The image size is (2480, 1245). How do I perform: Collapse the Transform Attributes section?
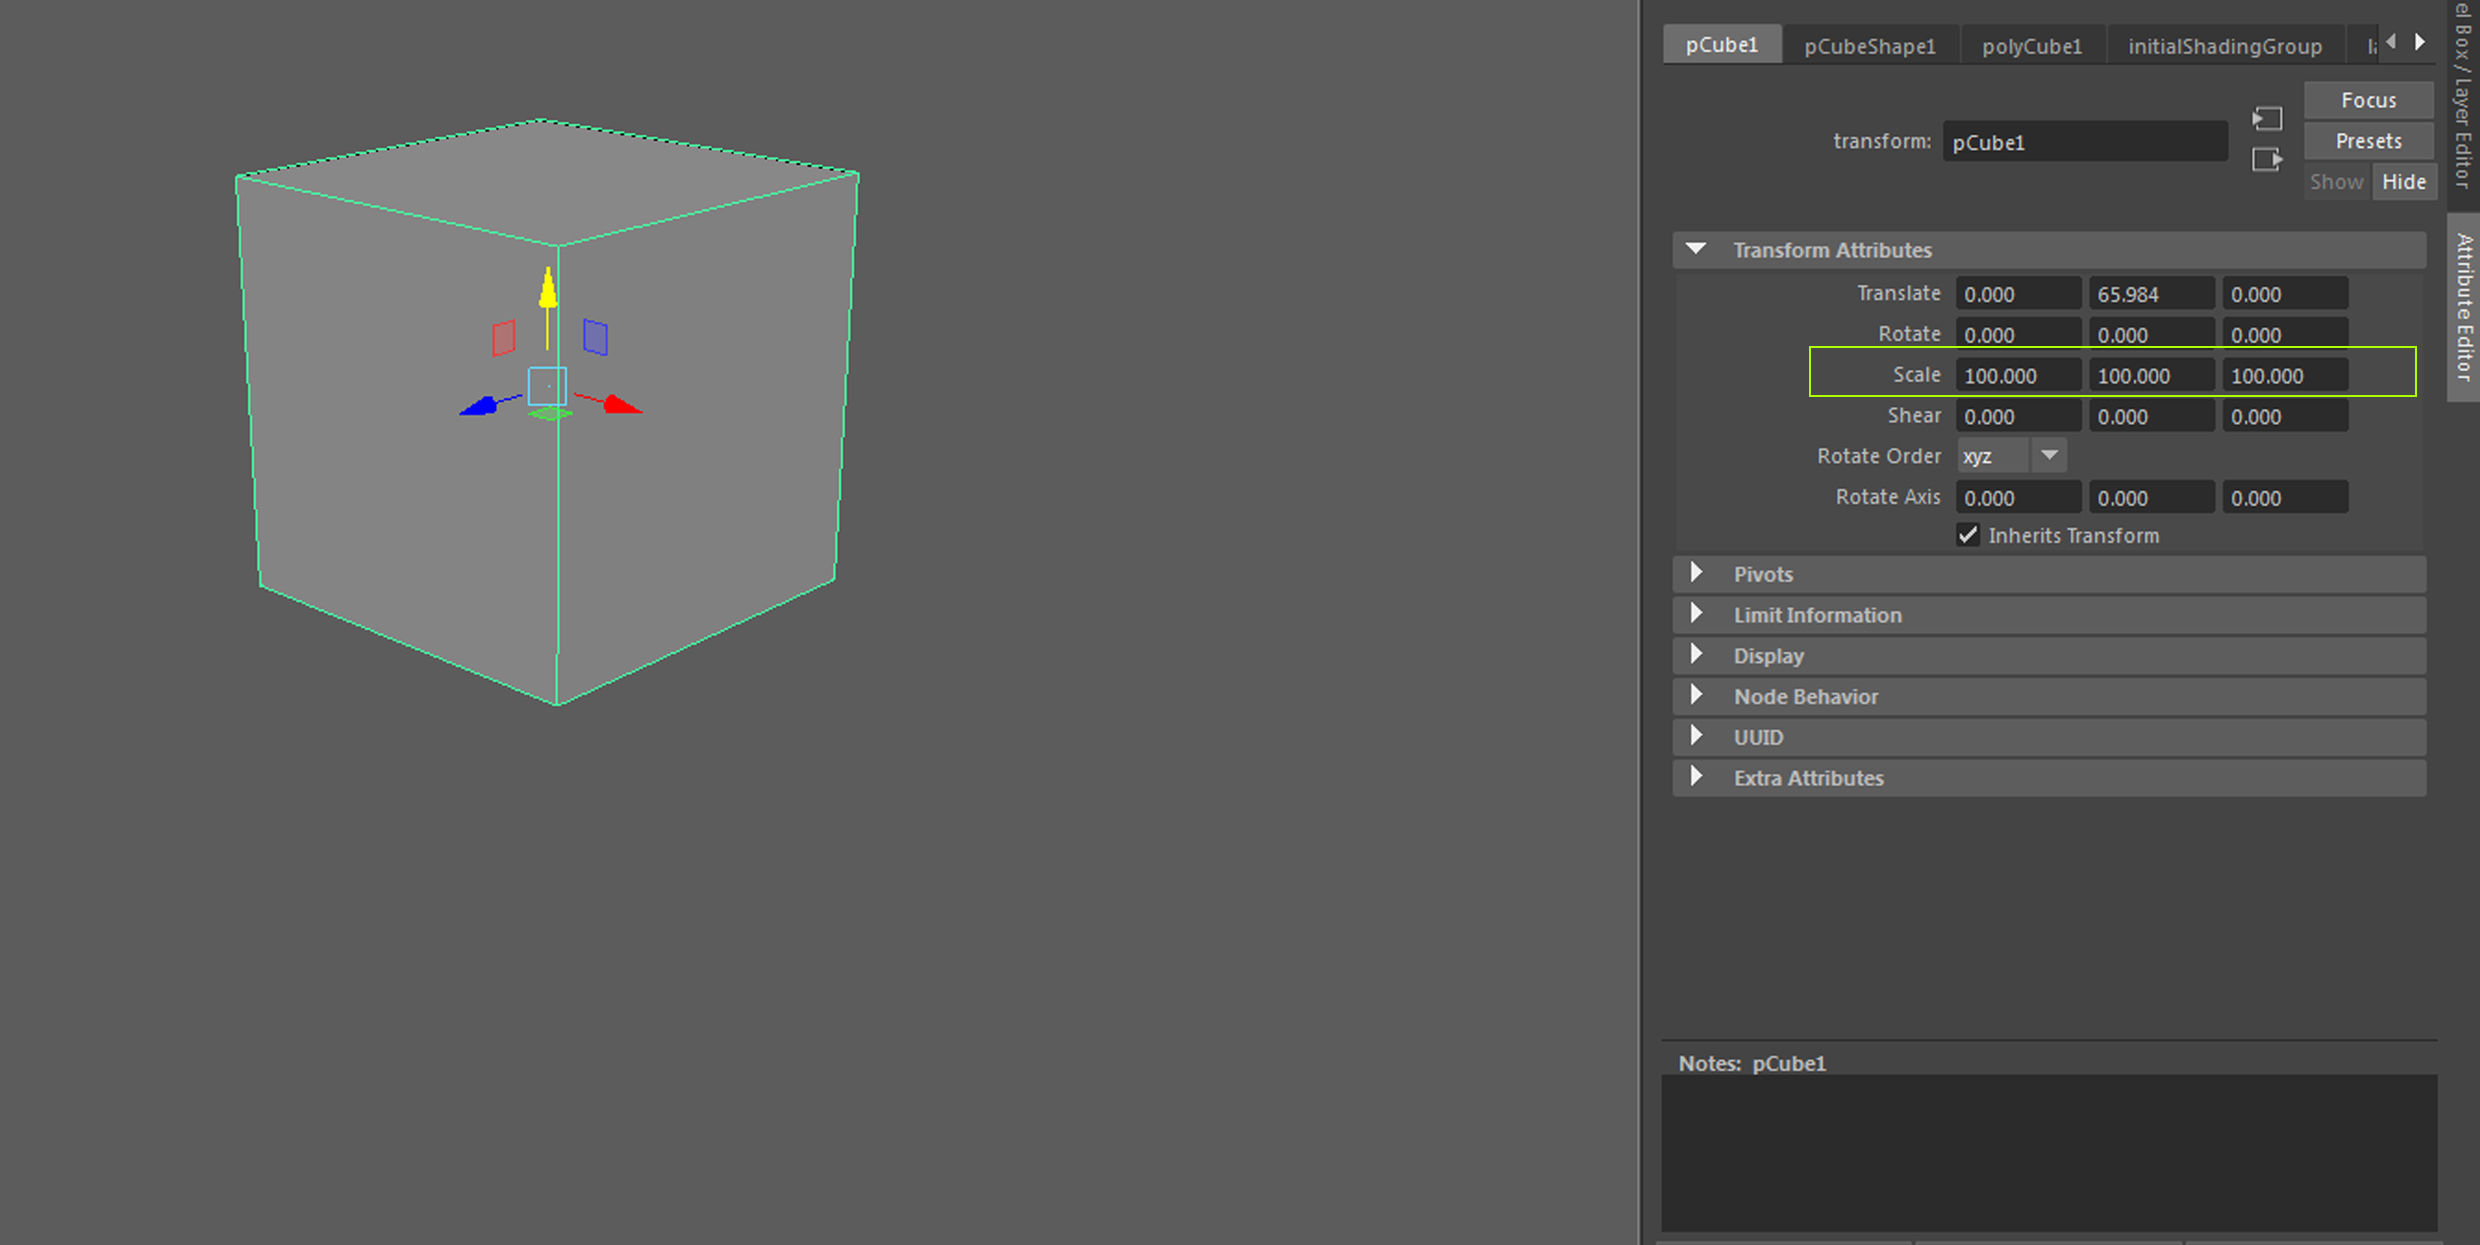coord(1696,249)
